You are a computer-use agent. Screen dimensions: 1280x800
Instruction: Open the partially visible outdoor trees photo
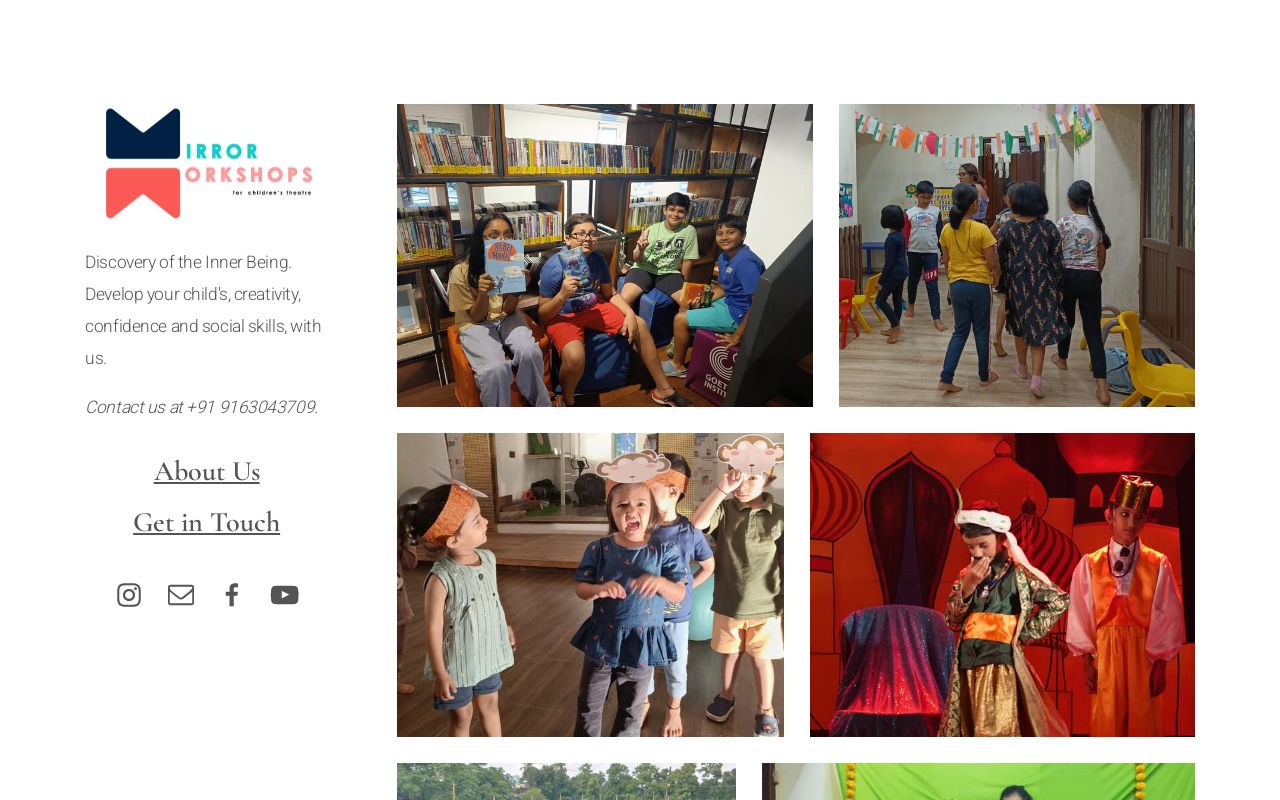[566, 782]
